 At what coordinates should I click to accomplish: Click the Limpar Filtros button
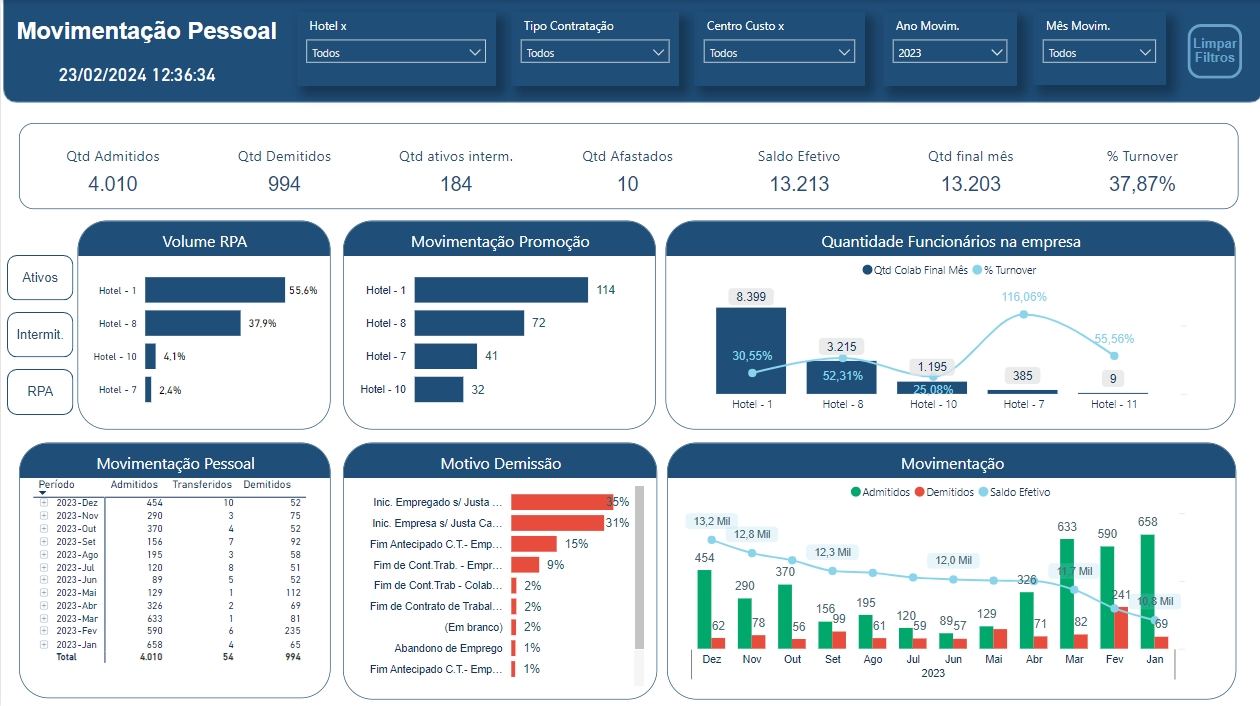click(1214, 51)
